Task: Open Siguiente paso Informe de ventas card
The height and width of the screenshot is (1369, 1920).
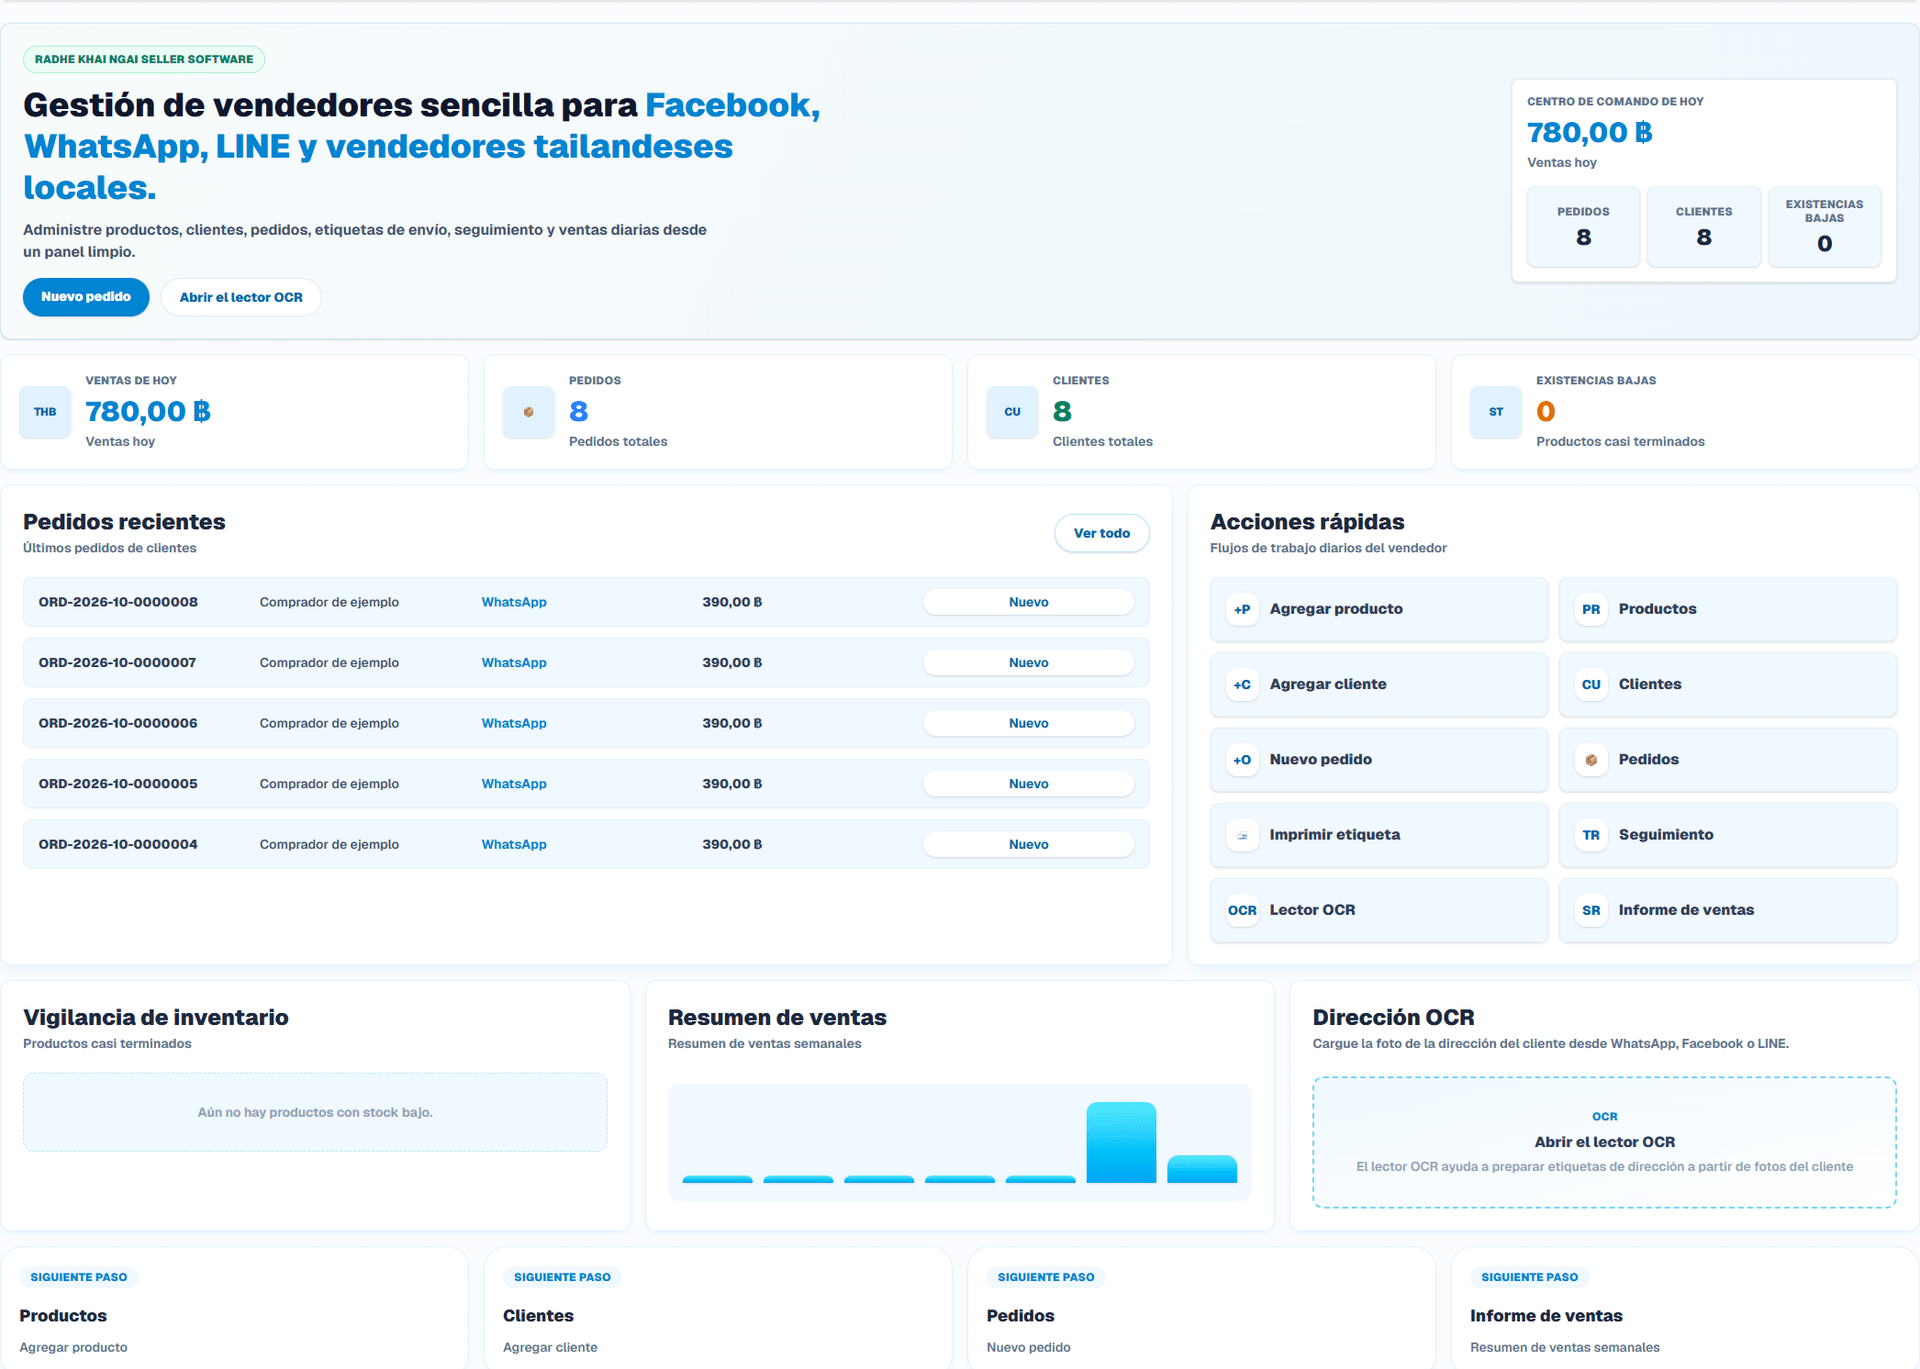Action: click(1685, 1308)
